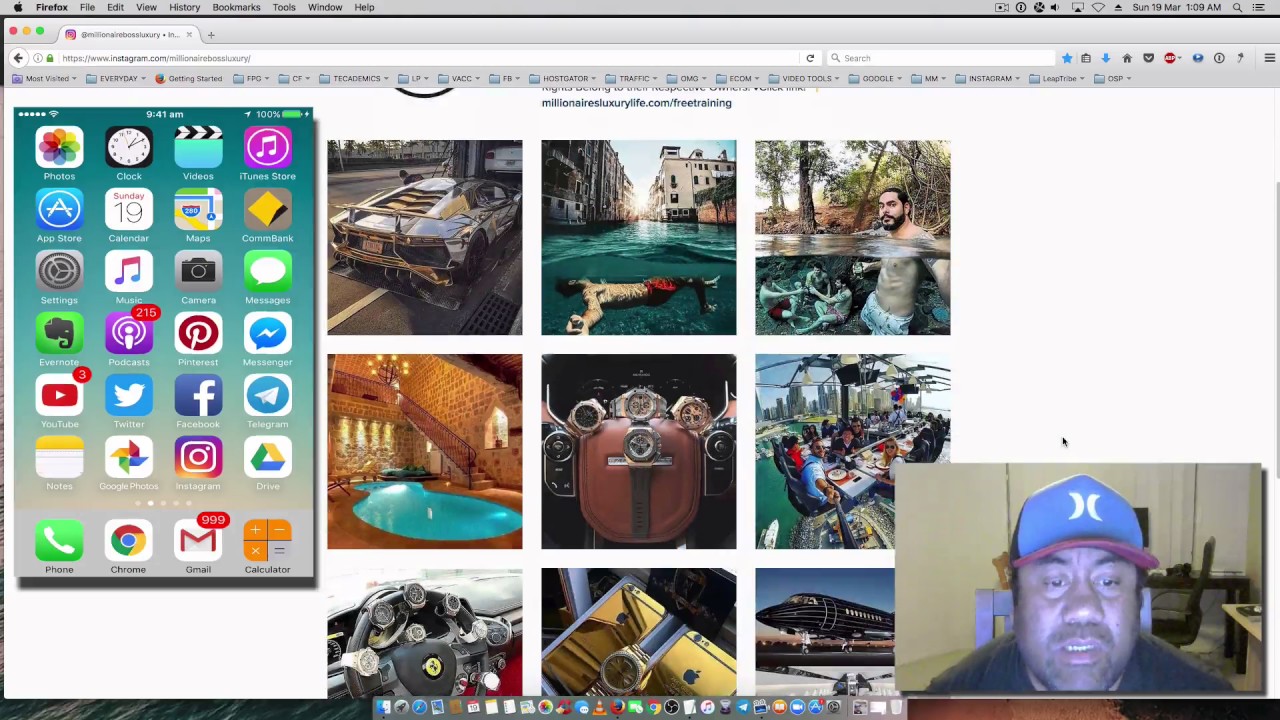Screen dimensions: 1280x720
Task: Open the iPhone Settings app
Action: (x=59, y=272)
